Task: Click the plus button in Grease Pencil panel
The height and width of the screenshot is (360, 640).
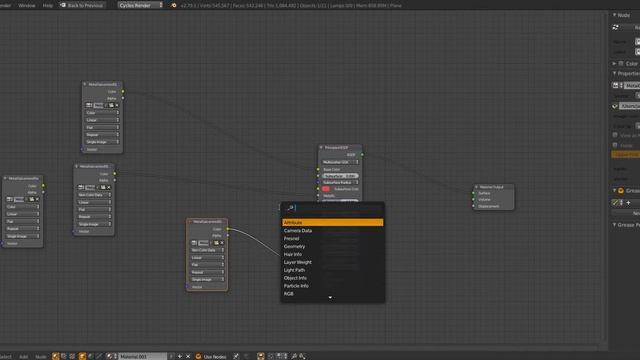Action: (629, 203)
